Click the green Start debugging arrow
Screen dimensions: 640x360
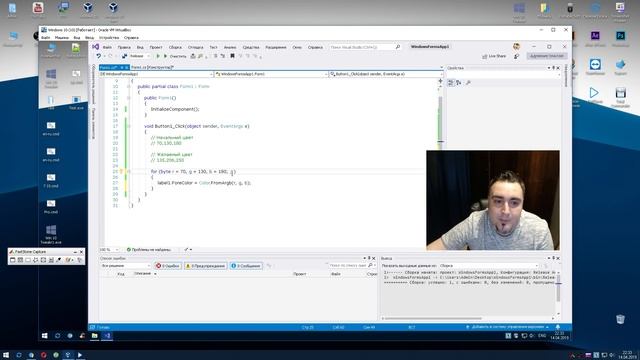pyautogui.click(x=158, y=56)
